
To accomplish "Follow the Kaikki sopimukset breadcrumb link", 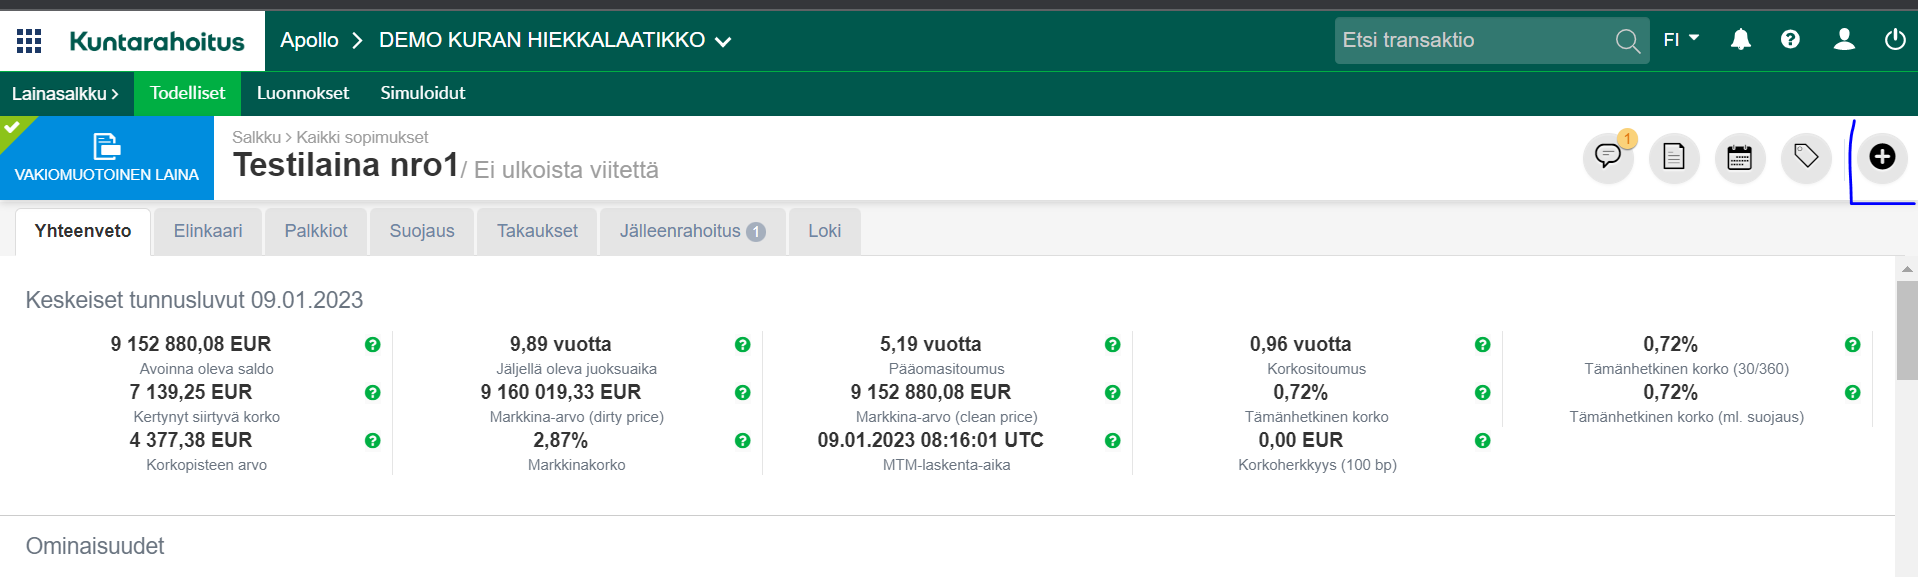I will (x=362, y=137).
